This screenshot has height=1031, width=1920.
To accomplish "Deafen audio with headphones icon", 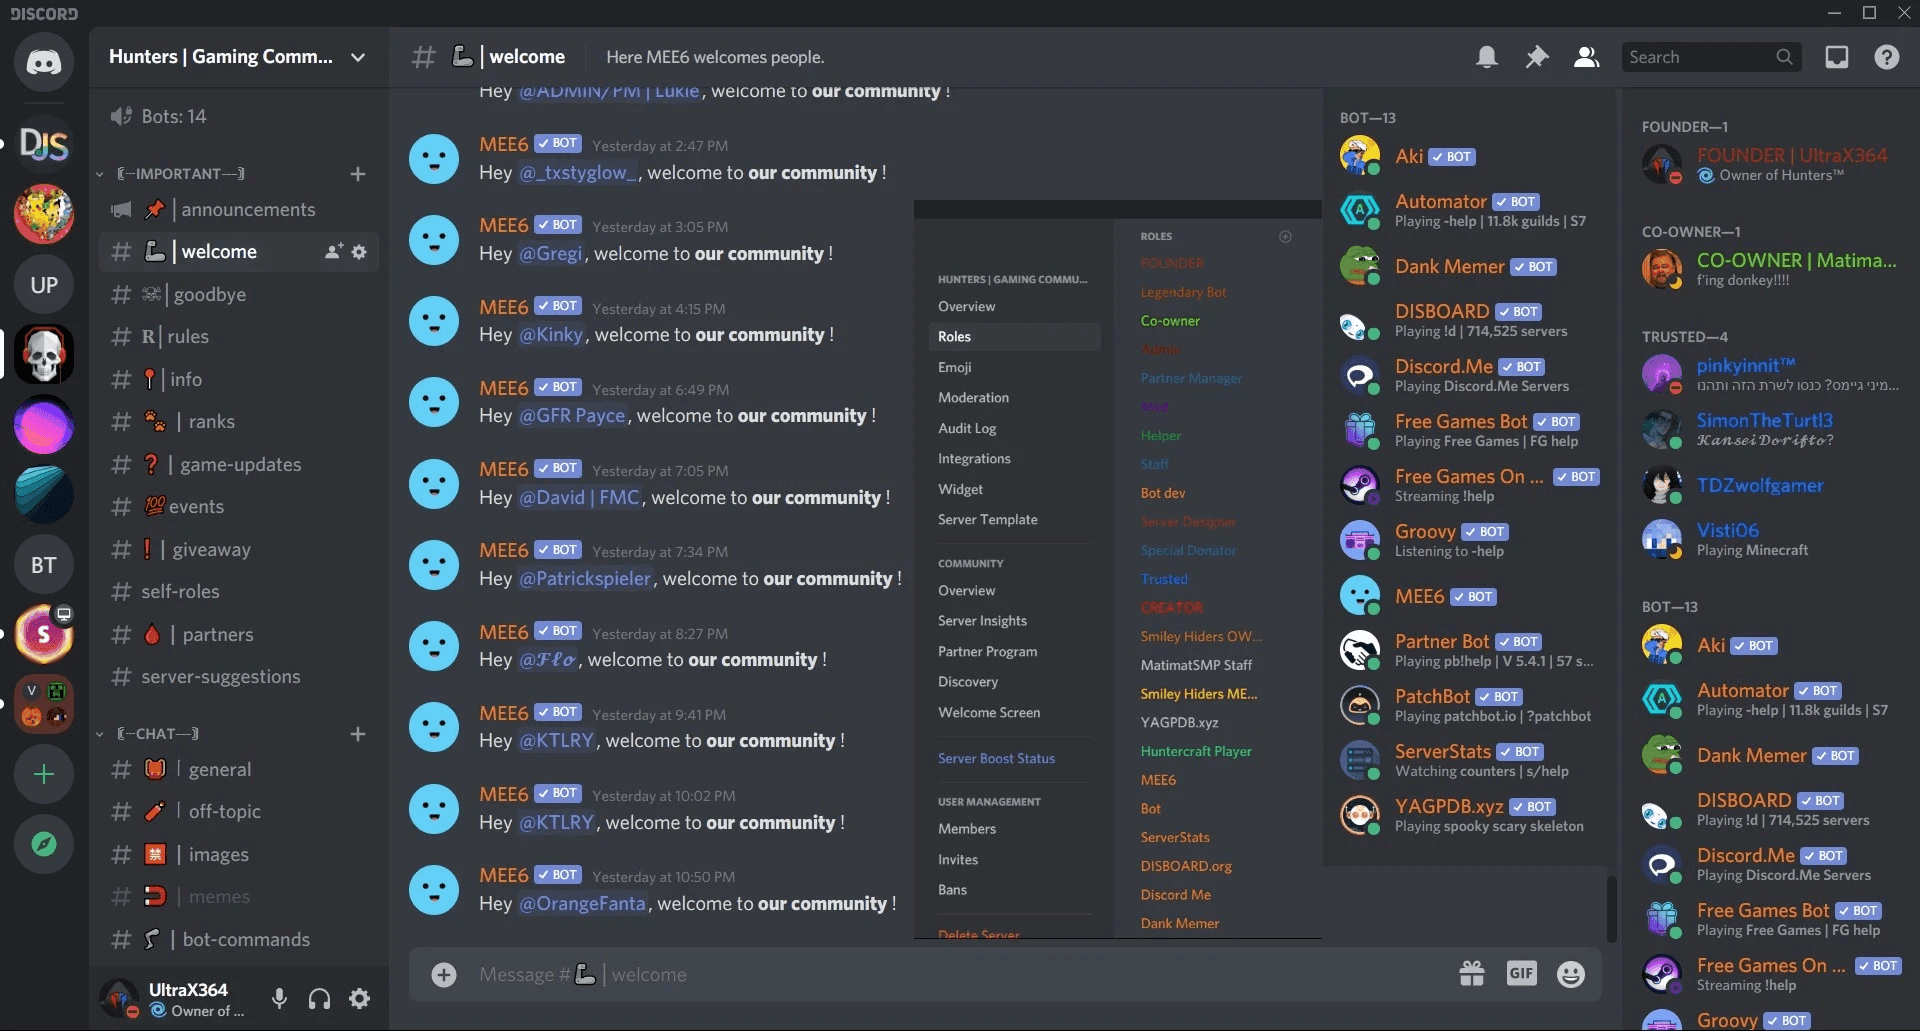I will click(x=320, y=998).
